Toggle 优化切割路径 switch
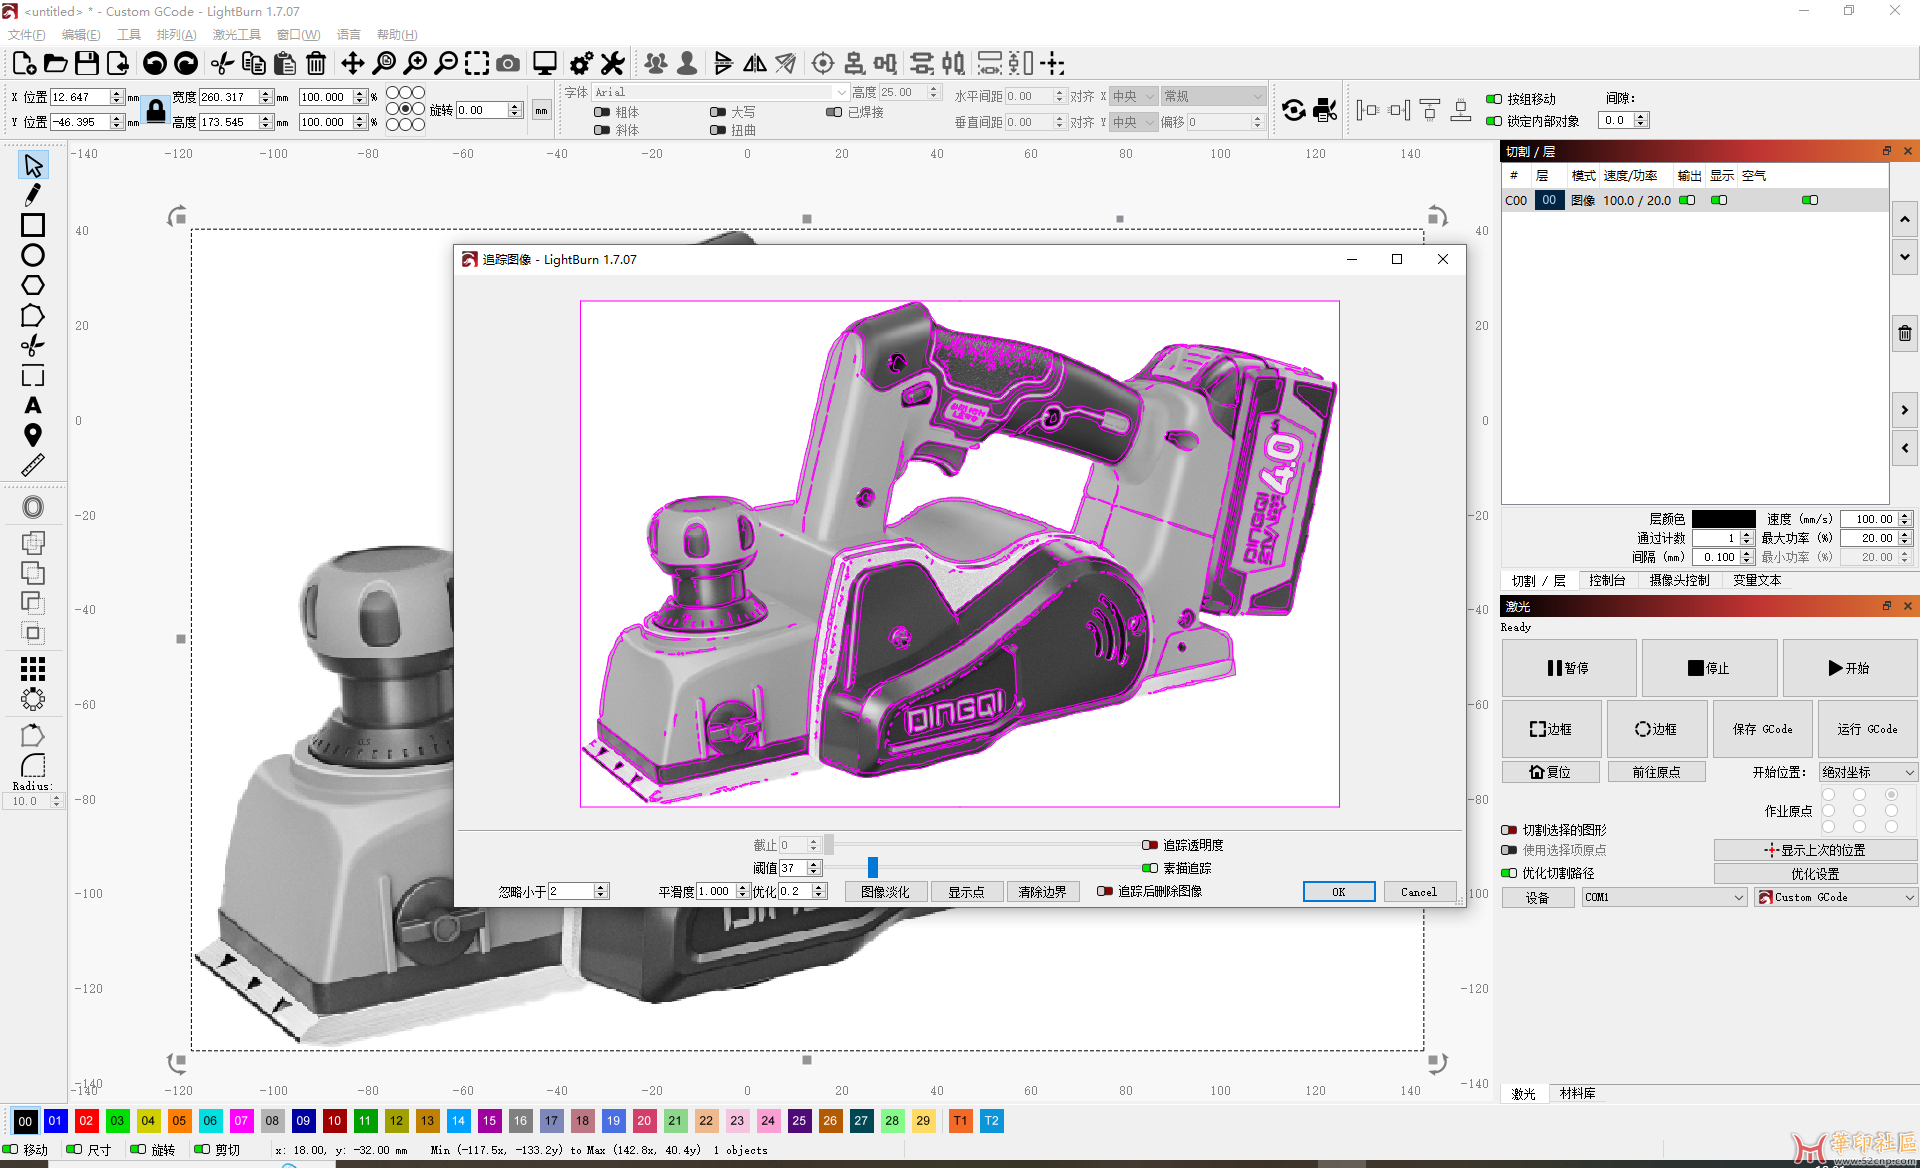1920x1168 pixels. click(x=1509, y=873)
